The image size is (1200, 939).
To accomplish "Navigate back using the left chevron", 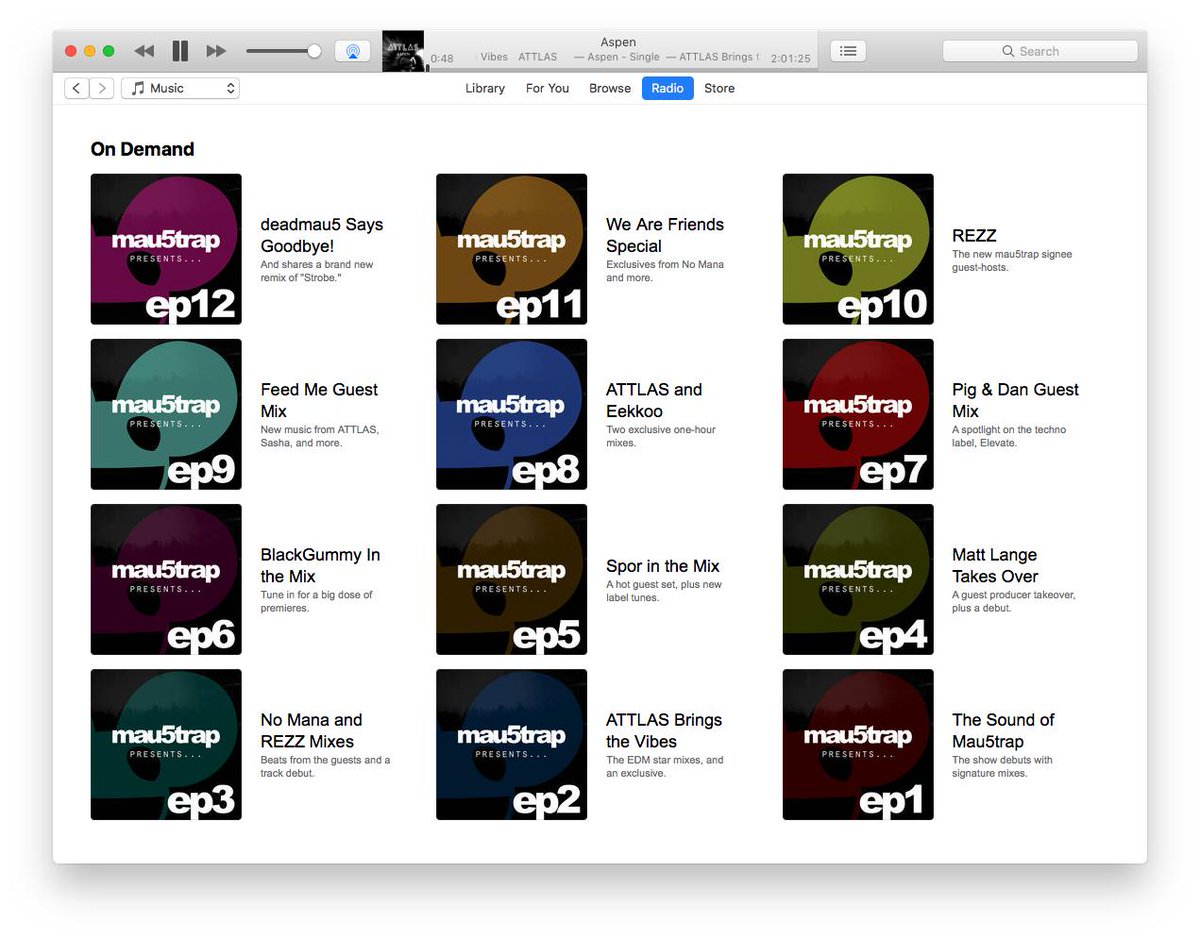I will [76, 88].
